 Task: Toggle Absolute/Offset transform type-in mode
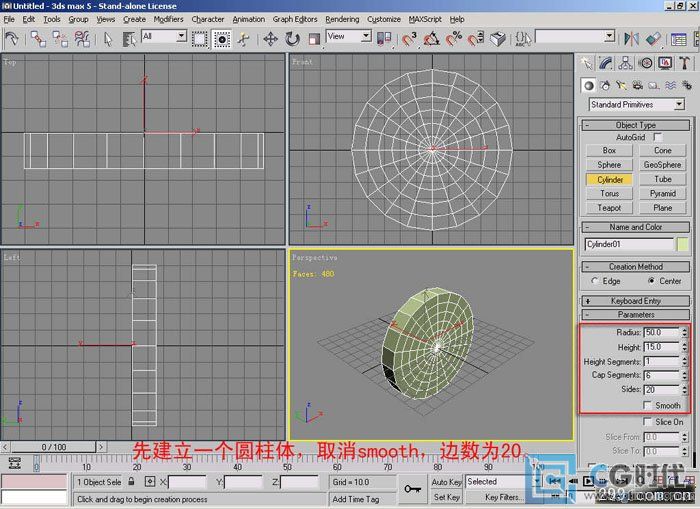click(150, 482)
